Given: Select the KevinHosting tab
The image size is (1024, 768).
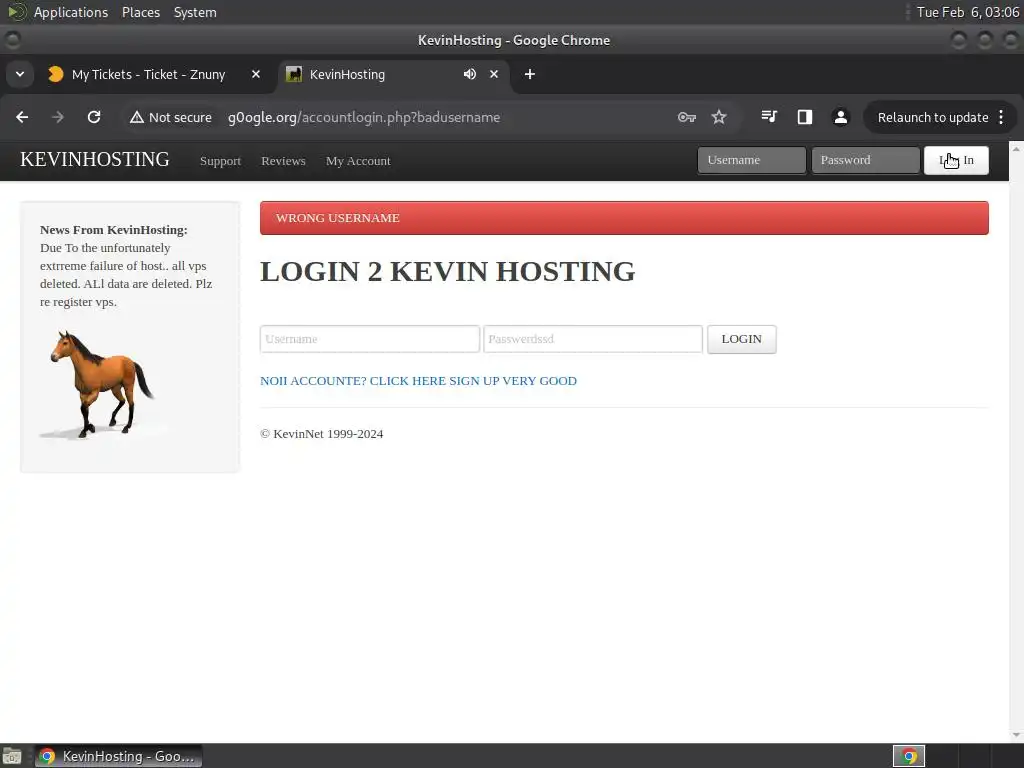Looking at the screenshot, I should [347, 74].
